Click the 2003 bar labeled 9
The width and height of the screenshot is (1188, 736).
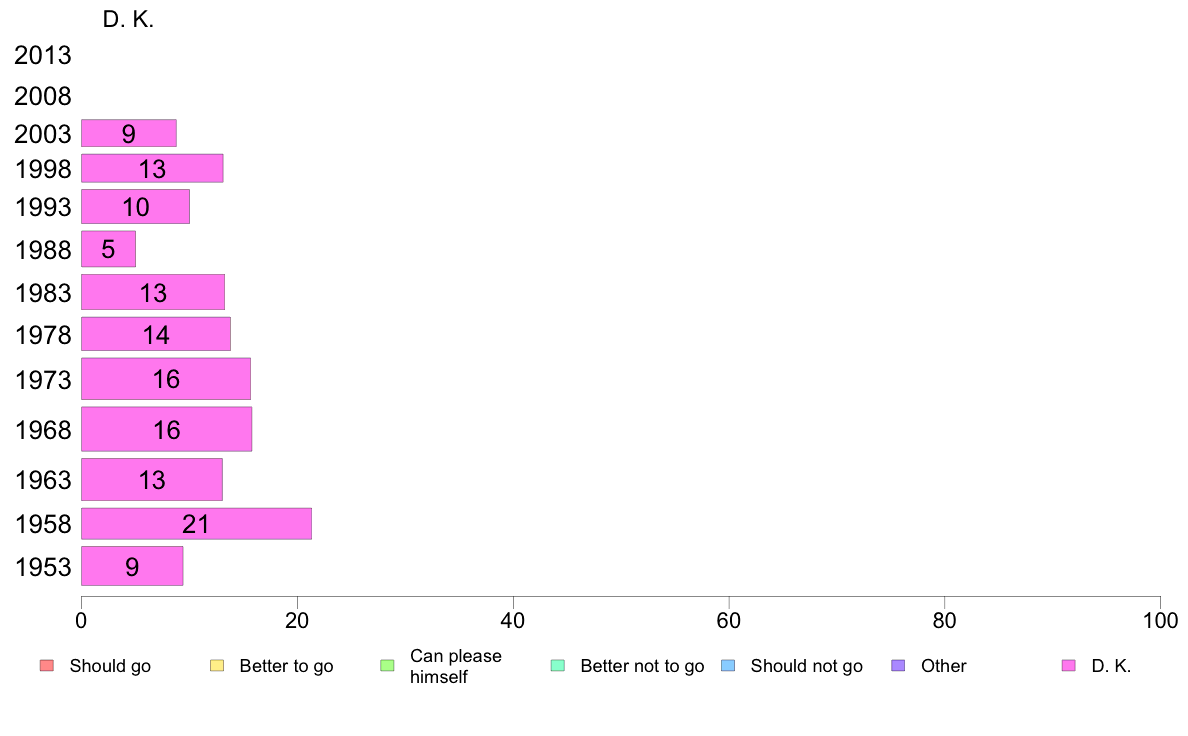(129, 133)
